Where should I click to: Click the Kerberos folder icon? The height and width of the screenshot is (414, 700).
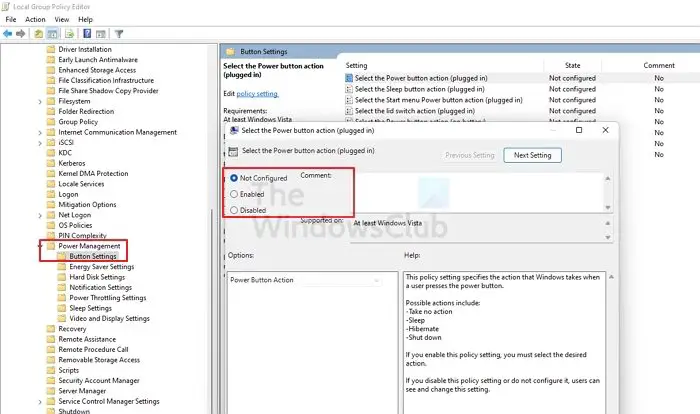pos(51,163)
